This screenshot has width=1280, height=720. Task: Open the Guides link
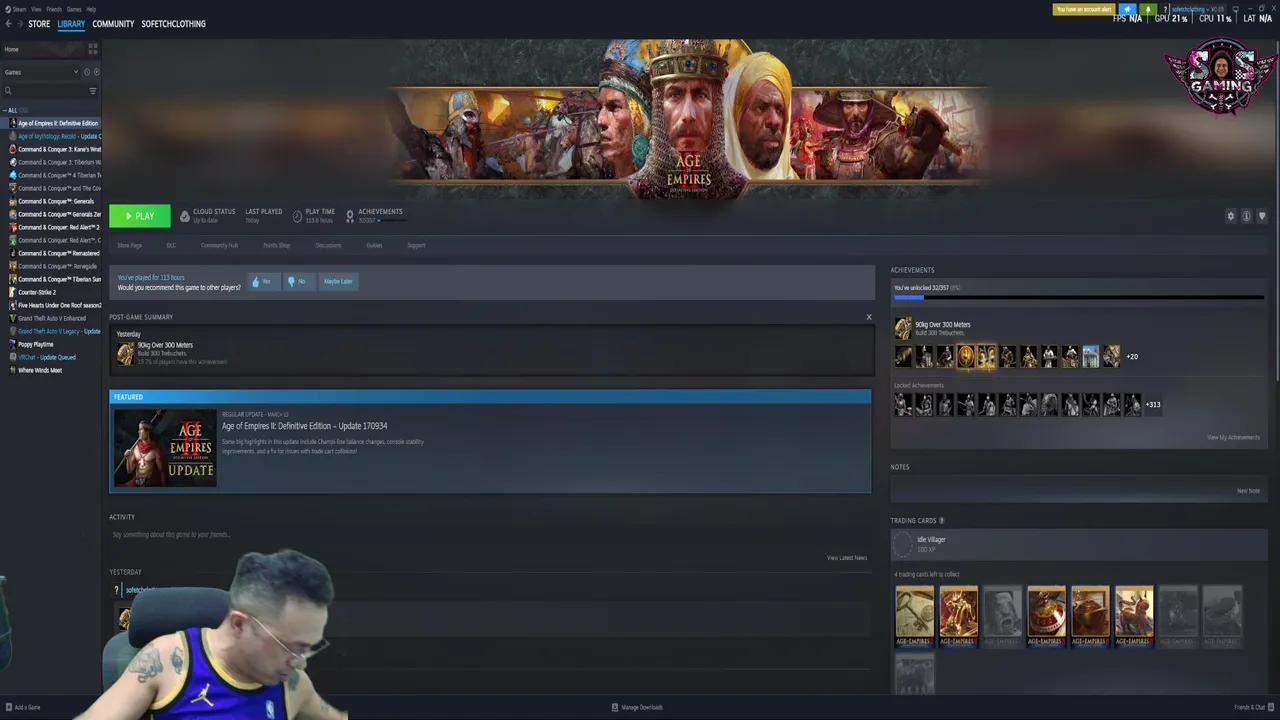pos(374,245)
